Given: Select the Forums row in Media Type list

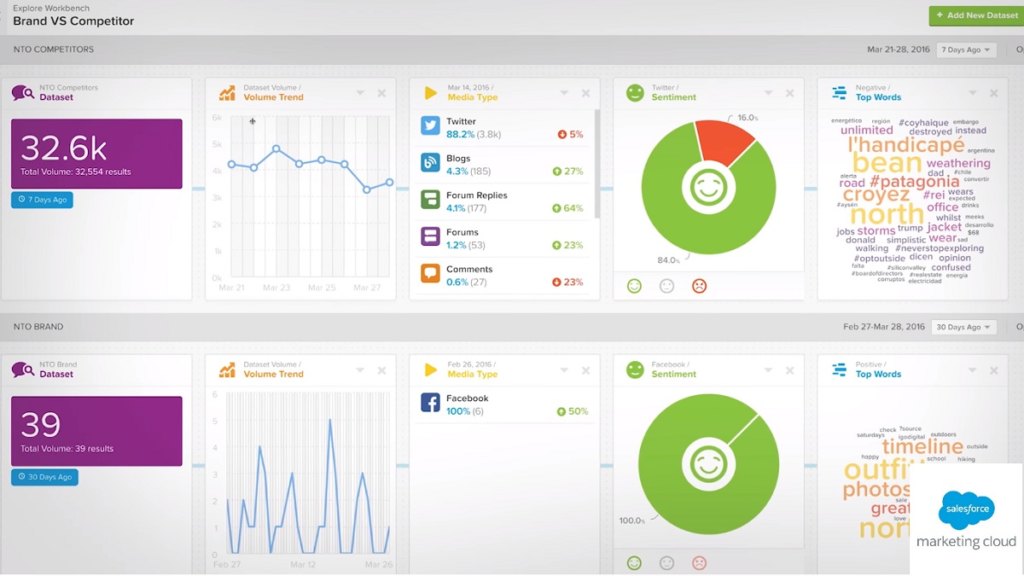Looking at the screenshot, I should coord(502,238).
